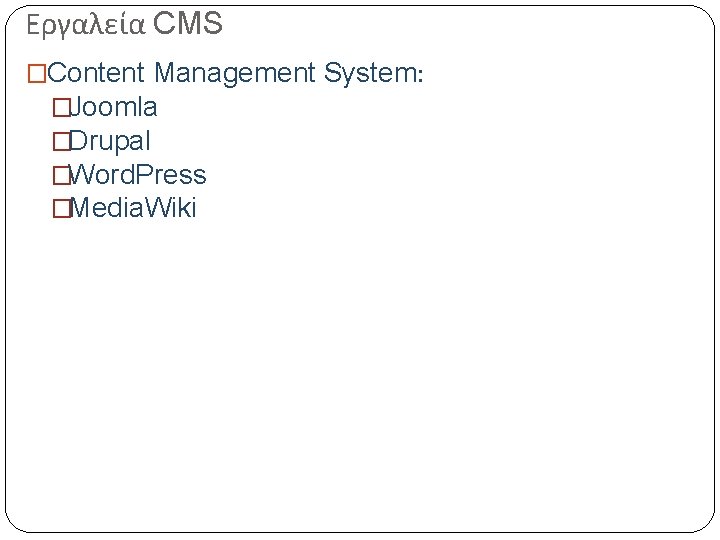The height and width of the screenshot is (540, 720).
Task: Click the word Content in the heading bullet
Action: click(96, 73)
